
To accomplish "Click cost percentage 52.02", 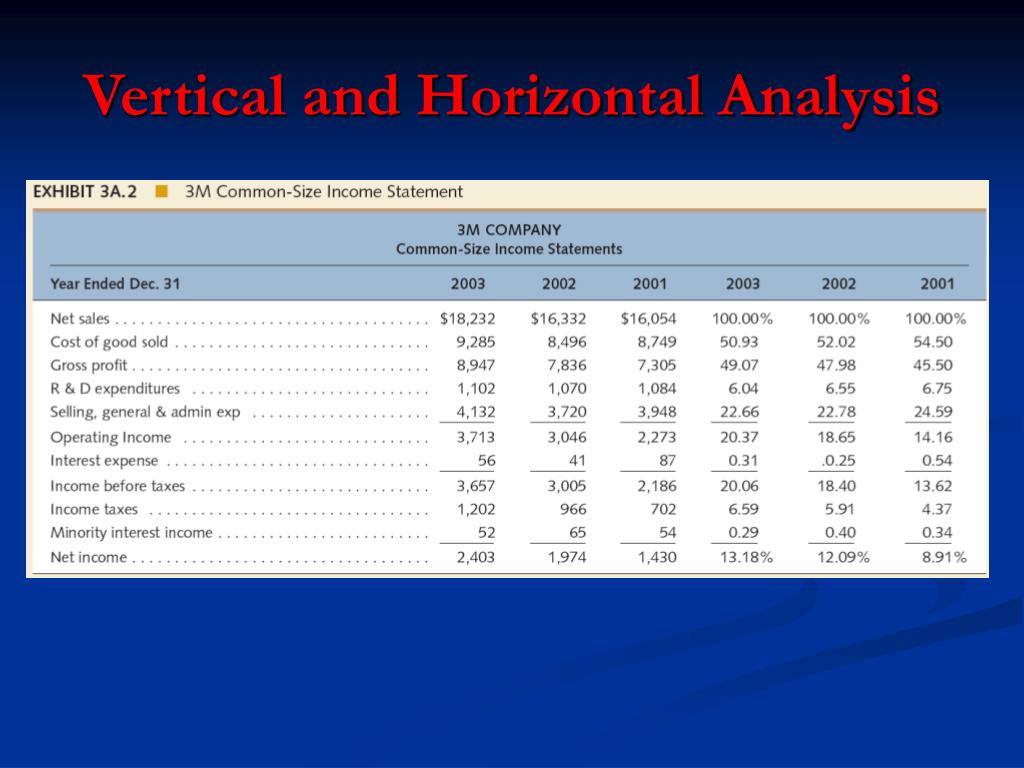I will [x=836, y=342].
